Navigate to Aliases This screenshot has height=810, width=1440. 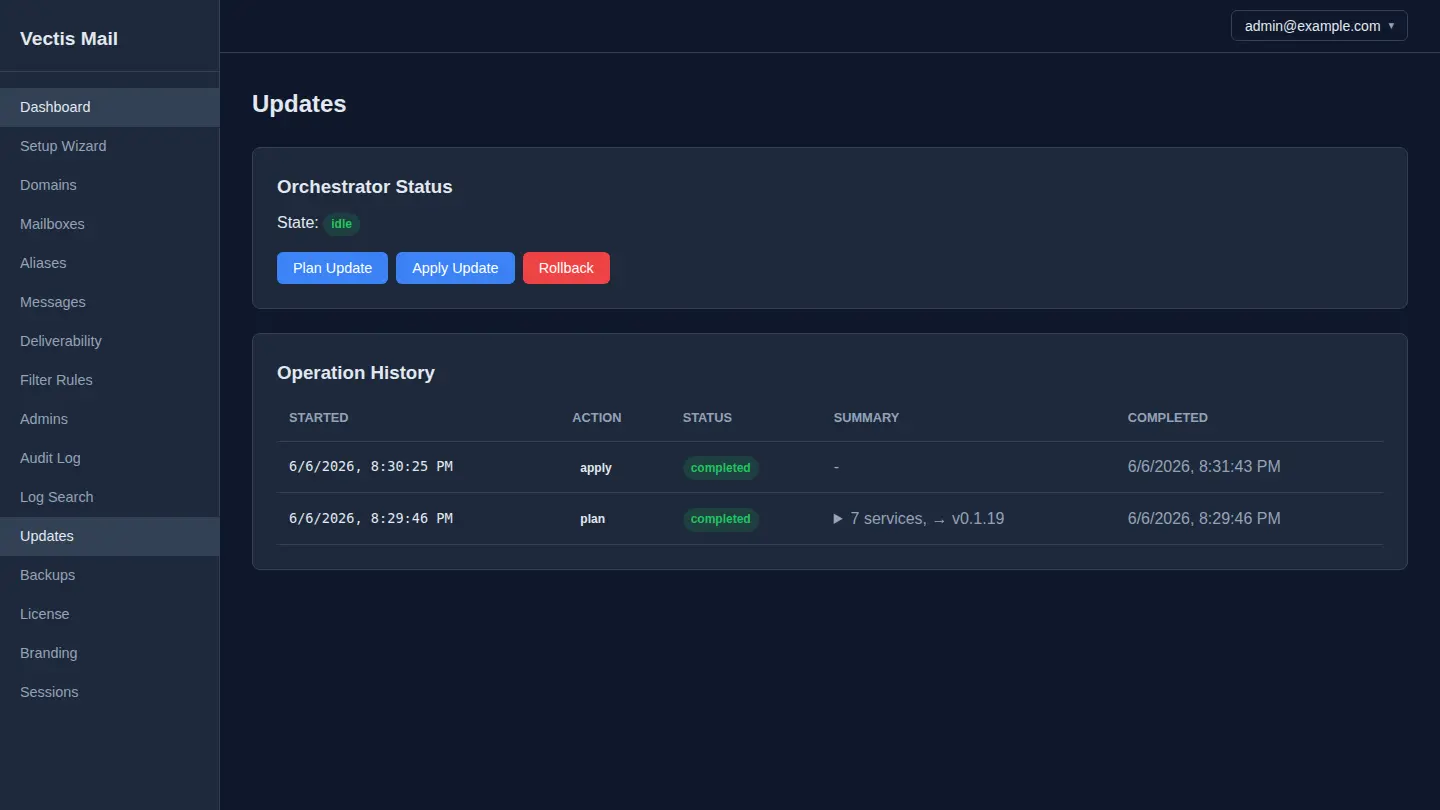pos(109,263)
